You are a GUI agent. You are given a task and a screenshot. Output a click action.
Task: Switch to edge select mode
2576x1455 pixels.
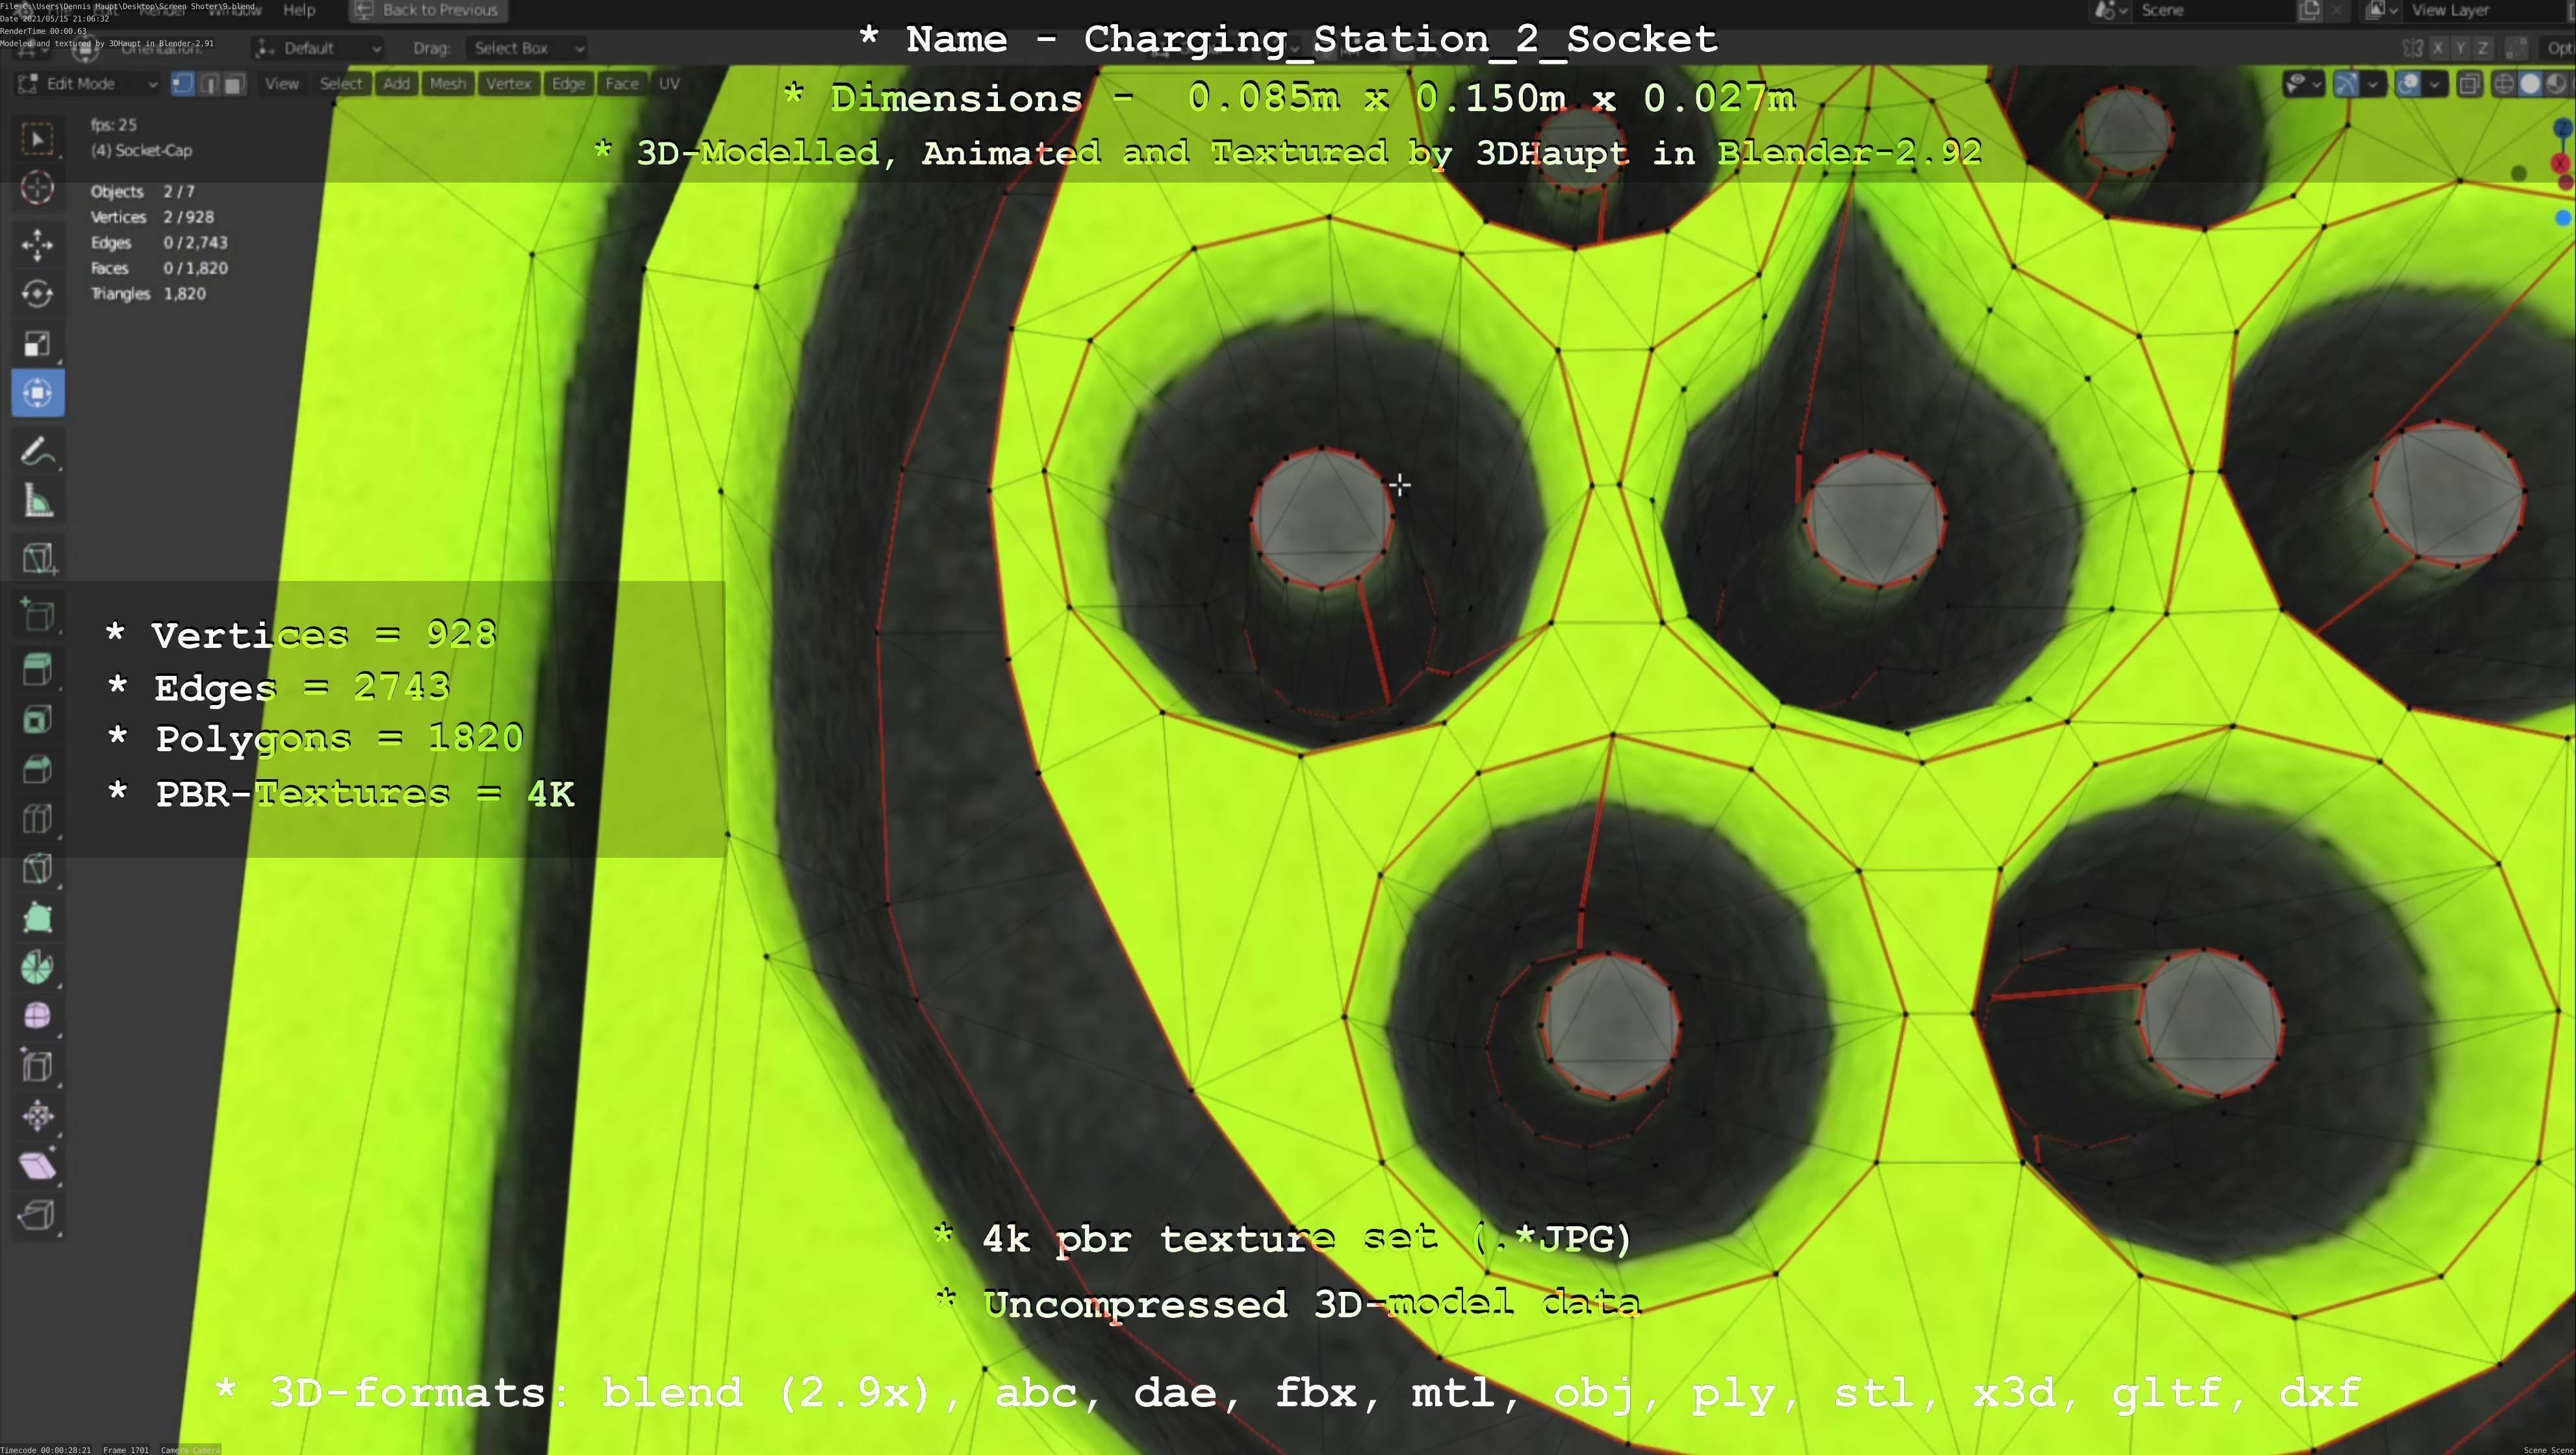click(x=209, y=84)
